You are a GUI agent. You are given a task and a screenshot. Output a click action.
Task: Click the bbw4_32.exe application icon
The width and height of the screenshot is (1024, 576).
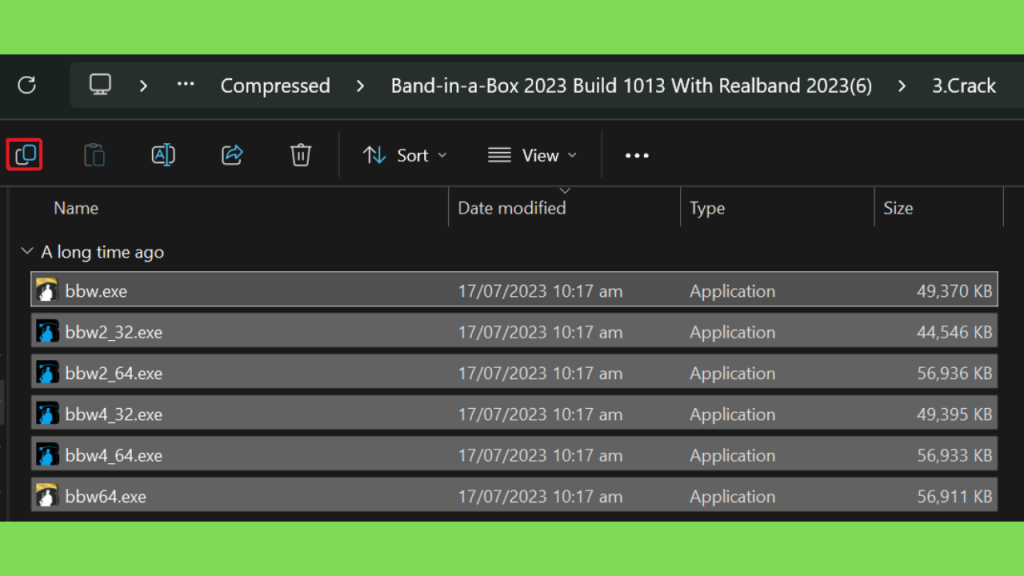pyautogui.click(x=46, y=413)
